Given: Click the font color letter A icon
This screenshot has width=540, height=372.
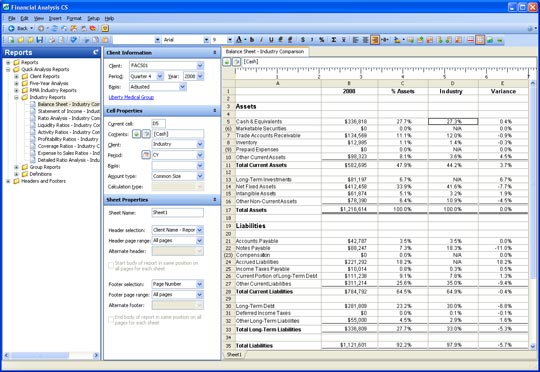Looking at the screenshot, I should point(239,40).
